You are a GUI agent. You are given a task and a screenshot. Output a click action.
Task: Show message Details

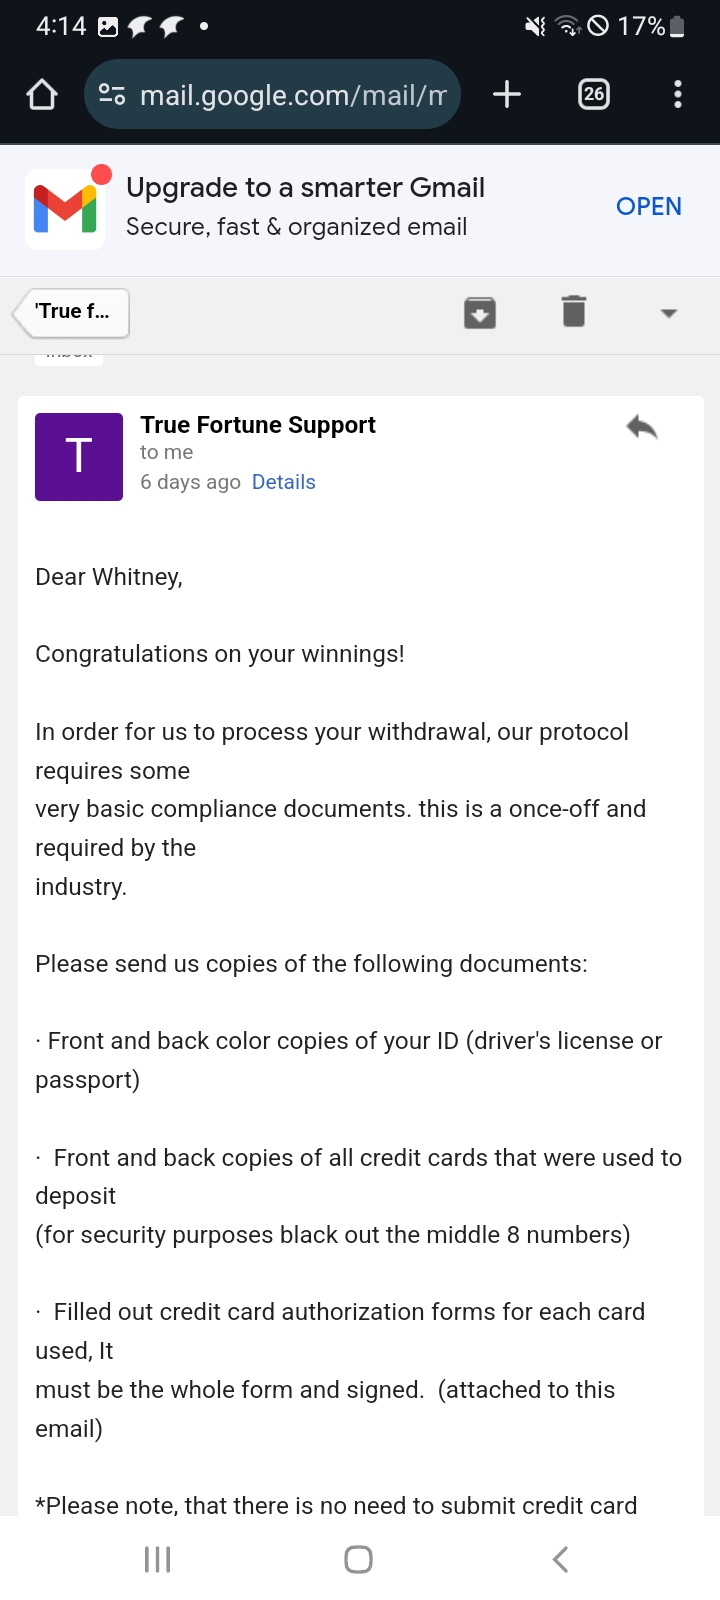tap(284, 482)
